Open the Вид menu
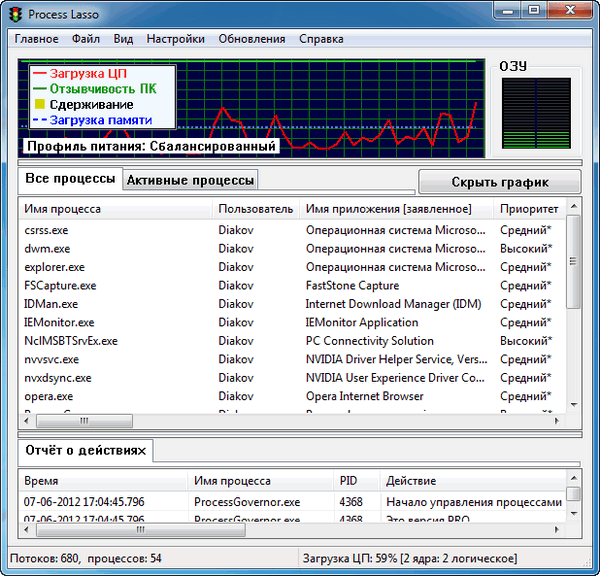The image size is (600, 576). 123,39
